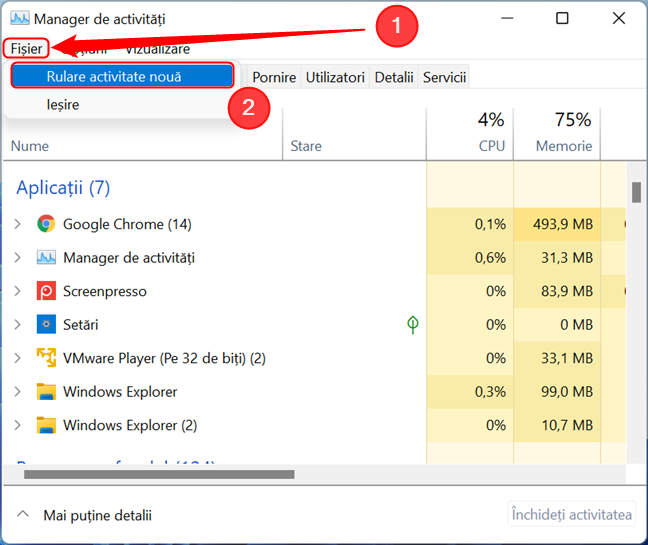This screenshot has width=648, height=545.
Task: Select the Google Chrome (14) row text
Action: coord(127,224)
